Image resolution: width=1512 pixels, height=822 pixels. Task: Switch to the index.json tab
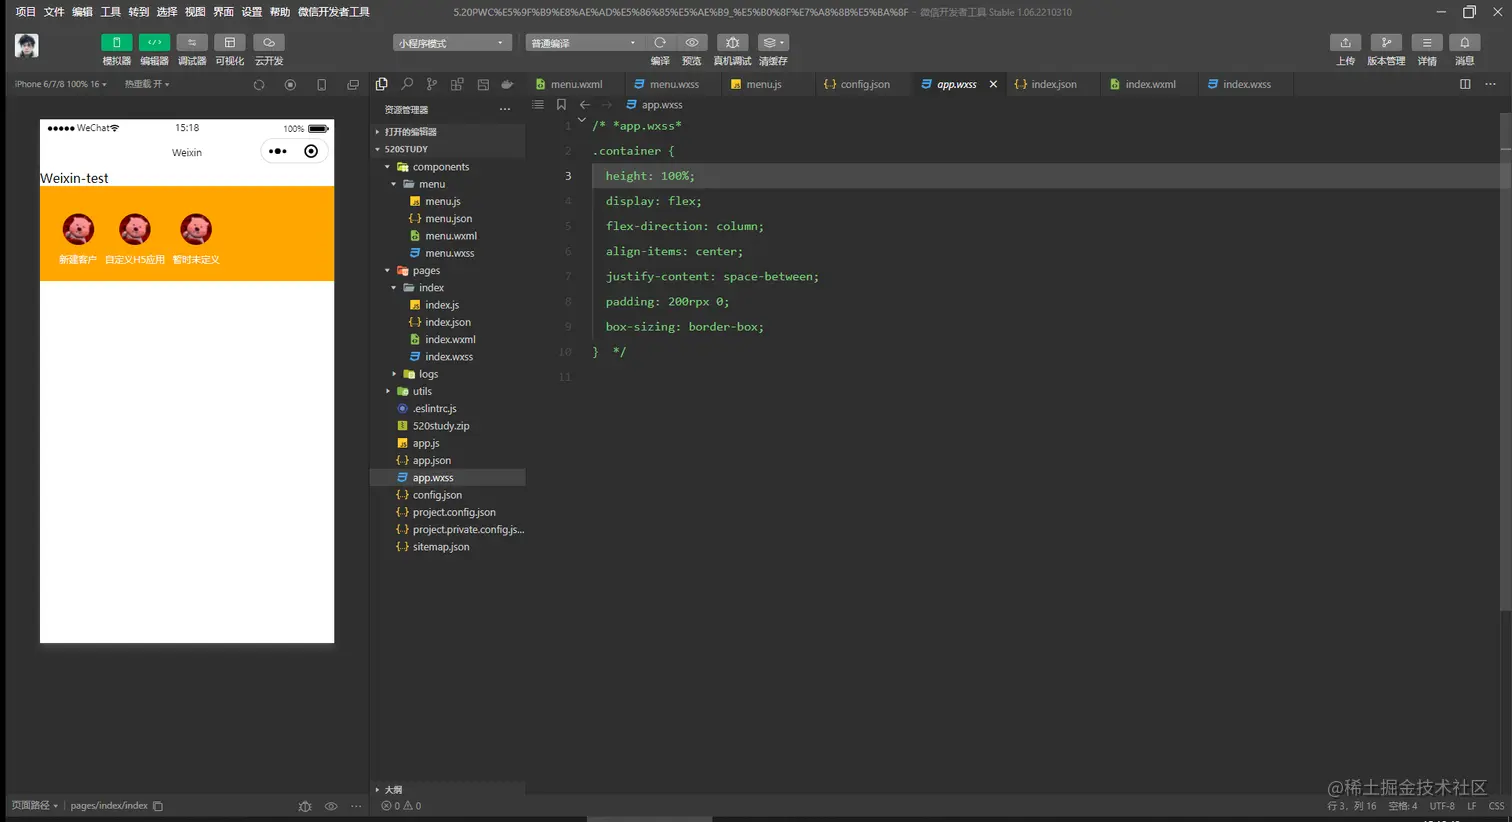click(x=1053, y=84)
